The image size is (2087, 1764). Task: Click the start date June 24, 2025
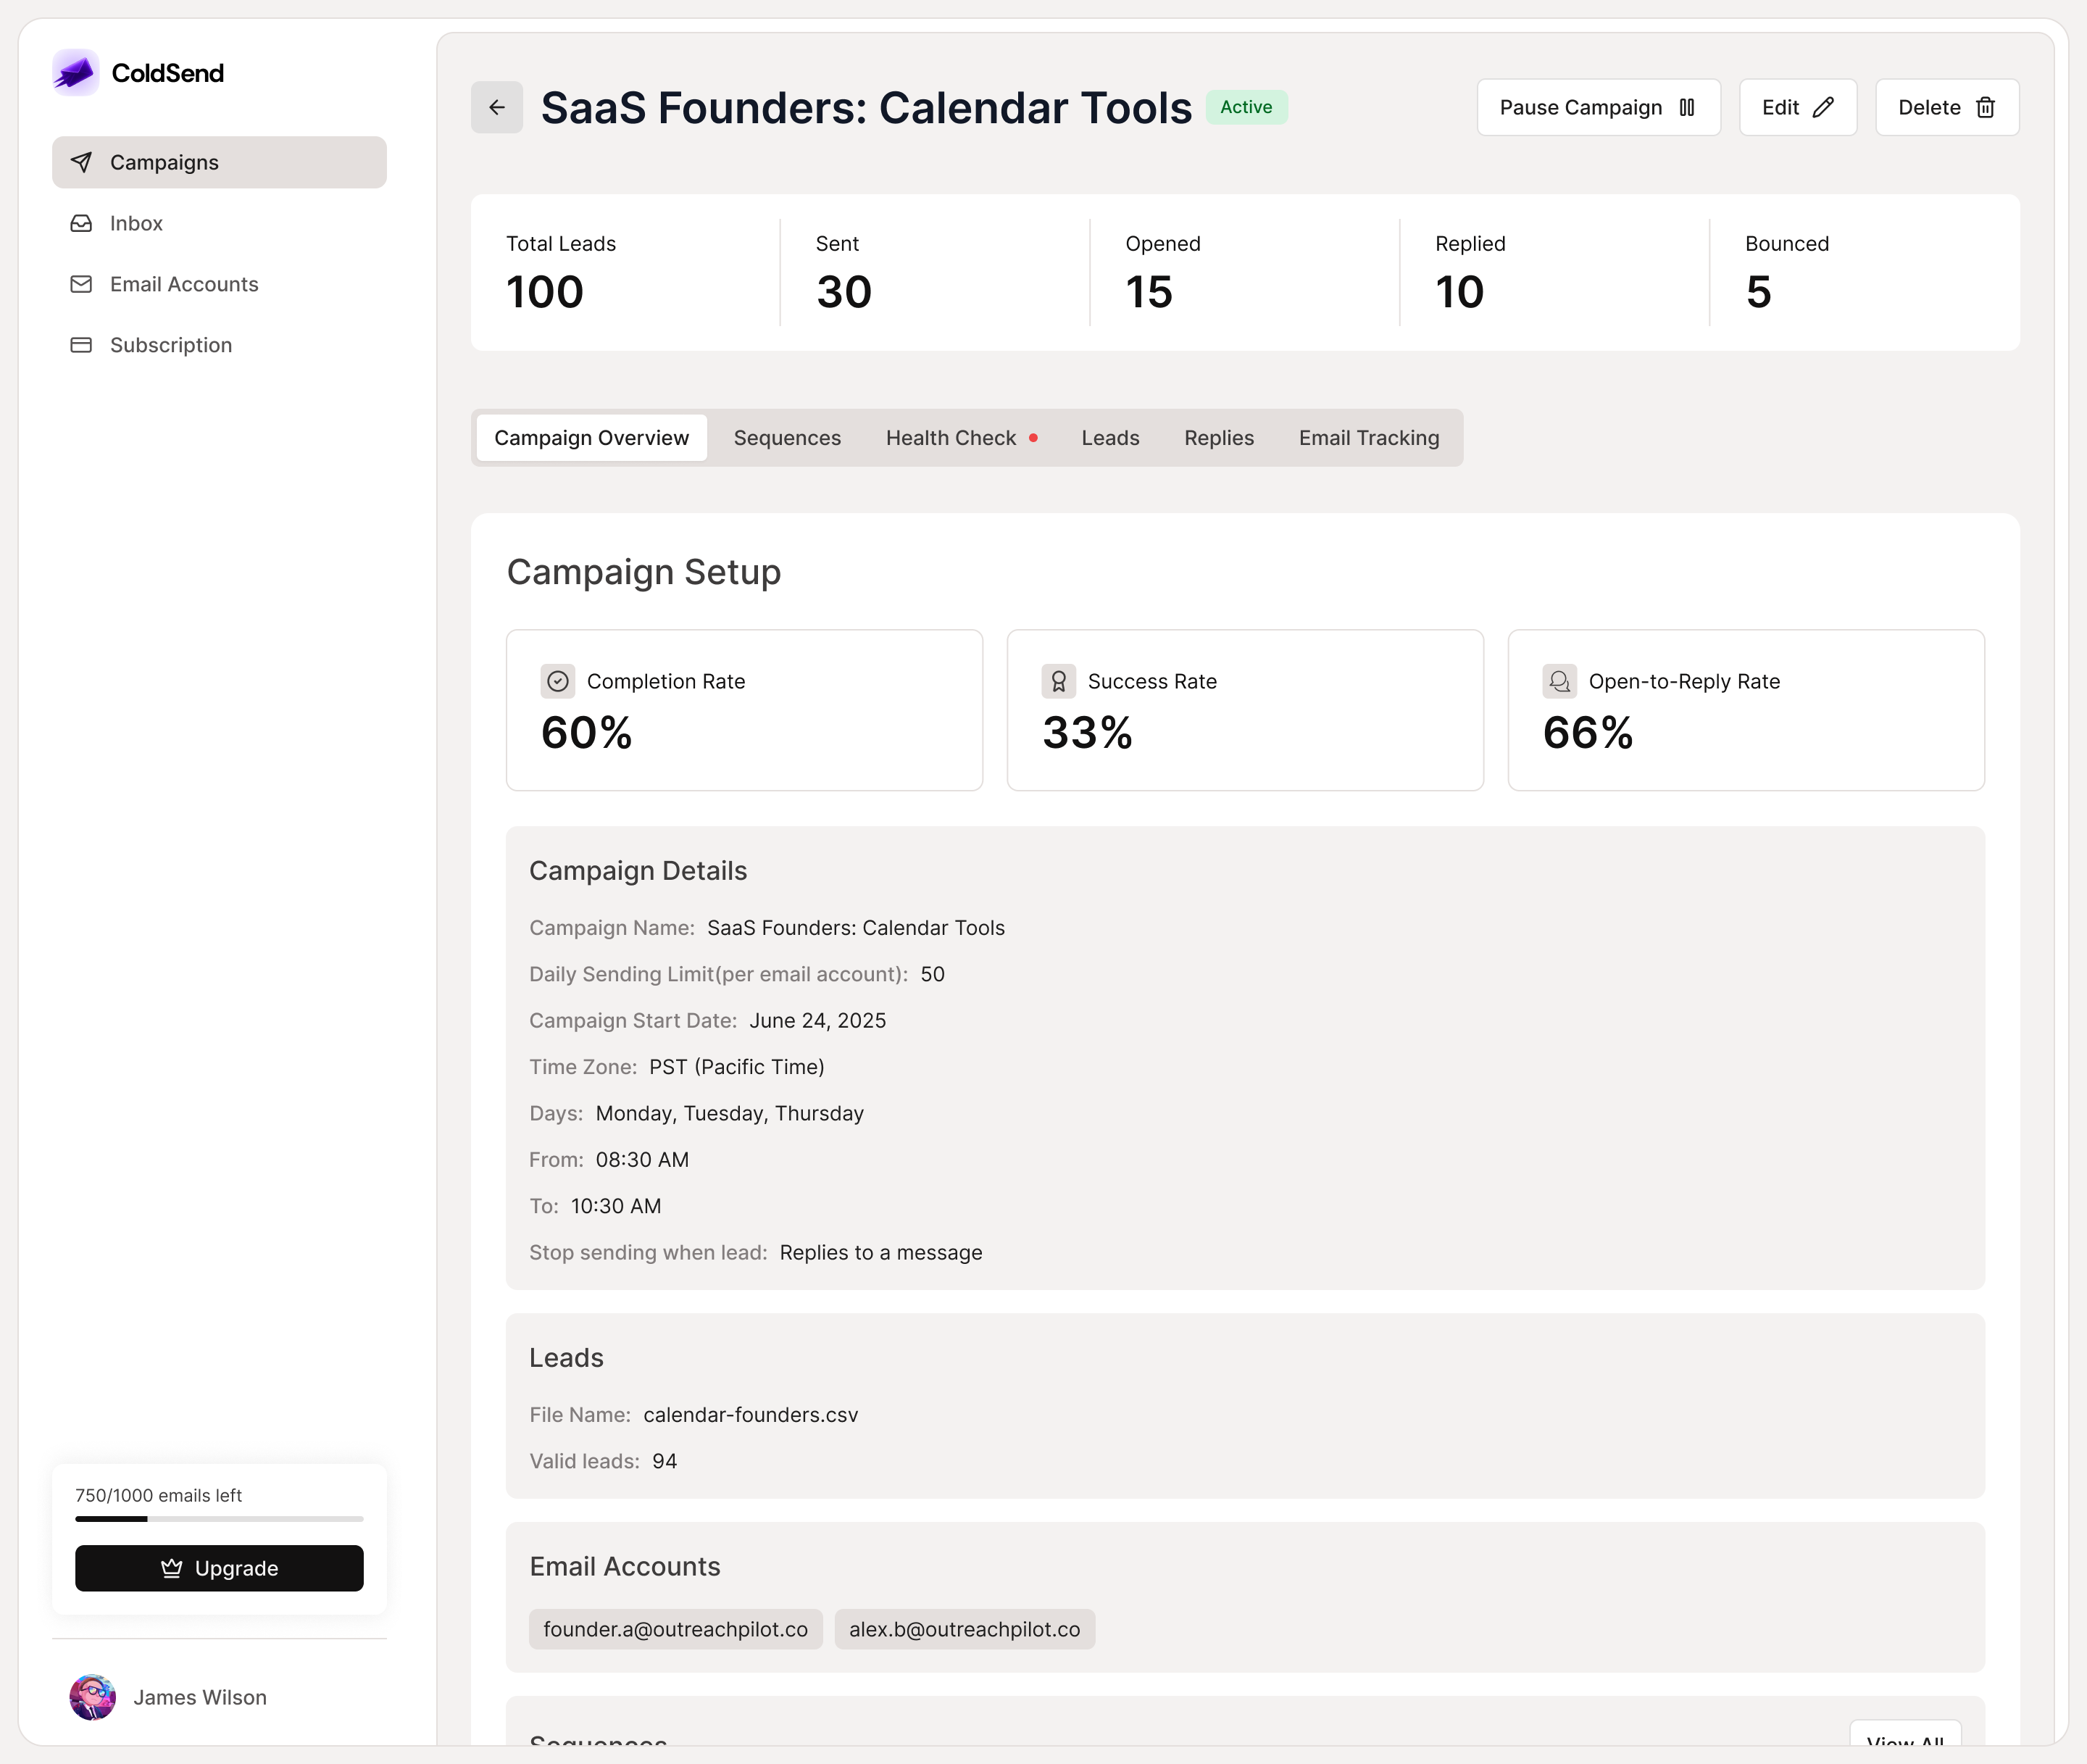pyautogui.click(x=818, y=1020)
